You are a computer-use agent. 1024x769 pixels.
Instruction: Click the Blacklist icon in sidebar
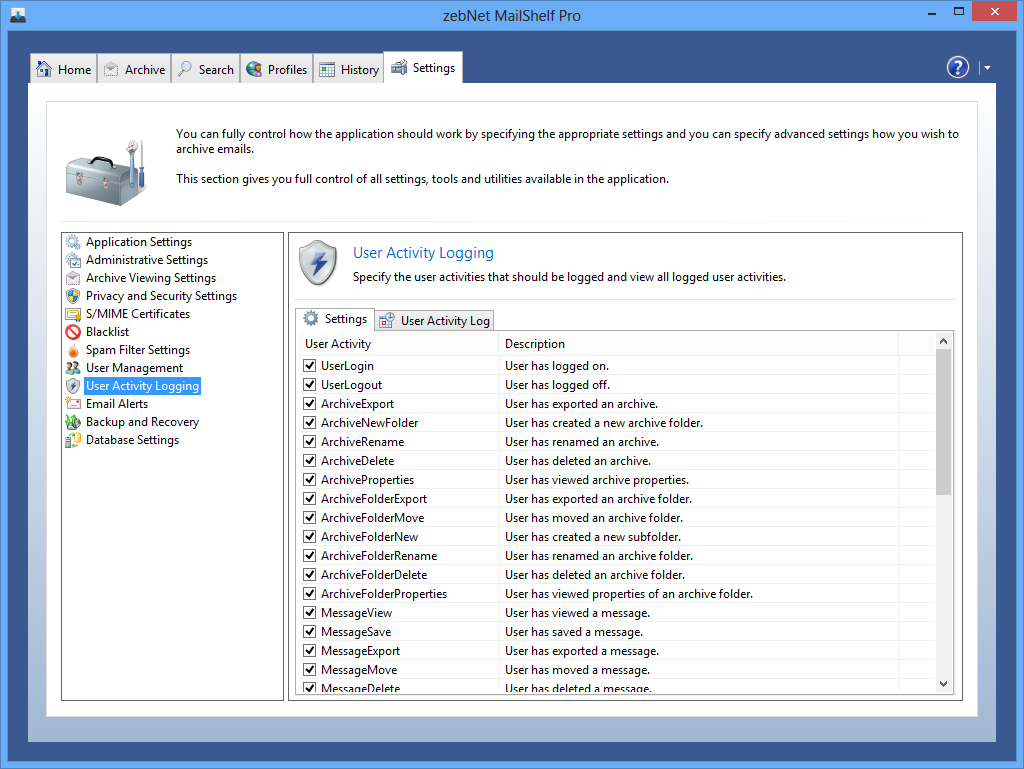coord(73,332)
